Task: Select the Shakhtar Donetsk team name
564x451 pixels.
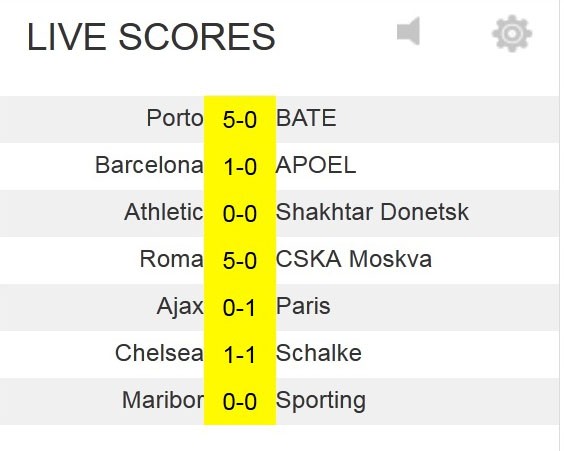Action: pyautogui.click(x=372, y=212)
